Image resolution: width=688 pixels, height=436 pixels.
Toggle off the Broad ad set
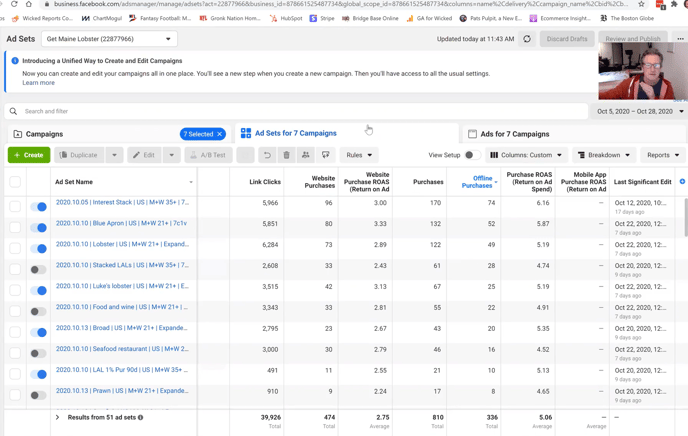39,332
